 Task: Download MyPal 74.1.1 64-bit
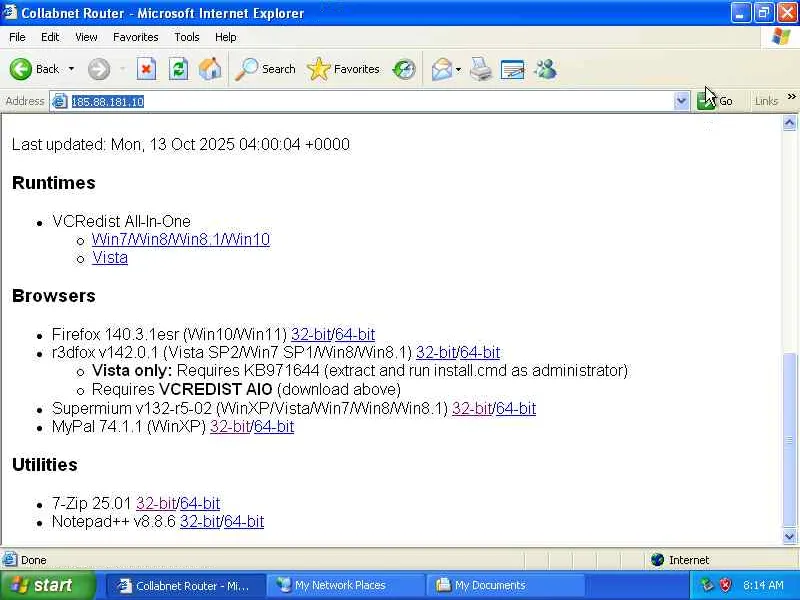point(274,427)
